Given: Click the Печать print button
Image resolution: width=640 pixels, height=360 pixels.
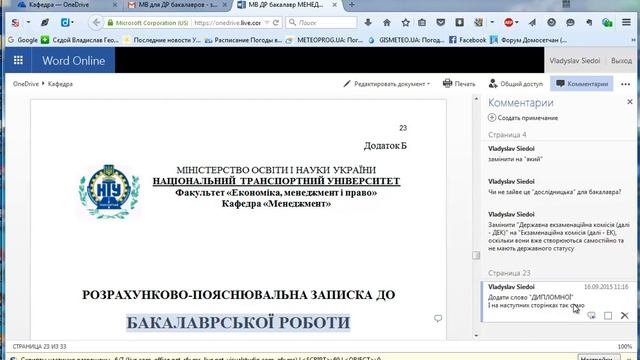Looking at the screenshot, I should 459,84.
